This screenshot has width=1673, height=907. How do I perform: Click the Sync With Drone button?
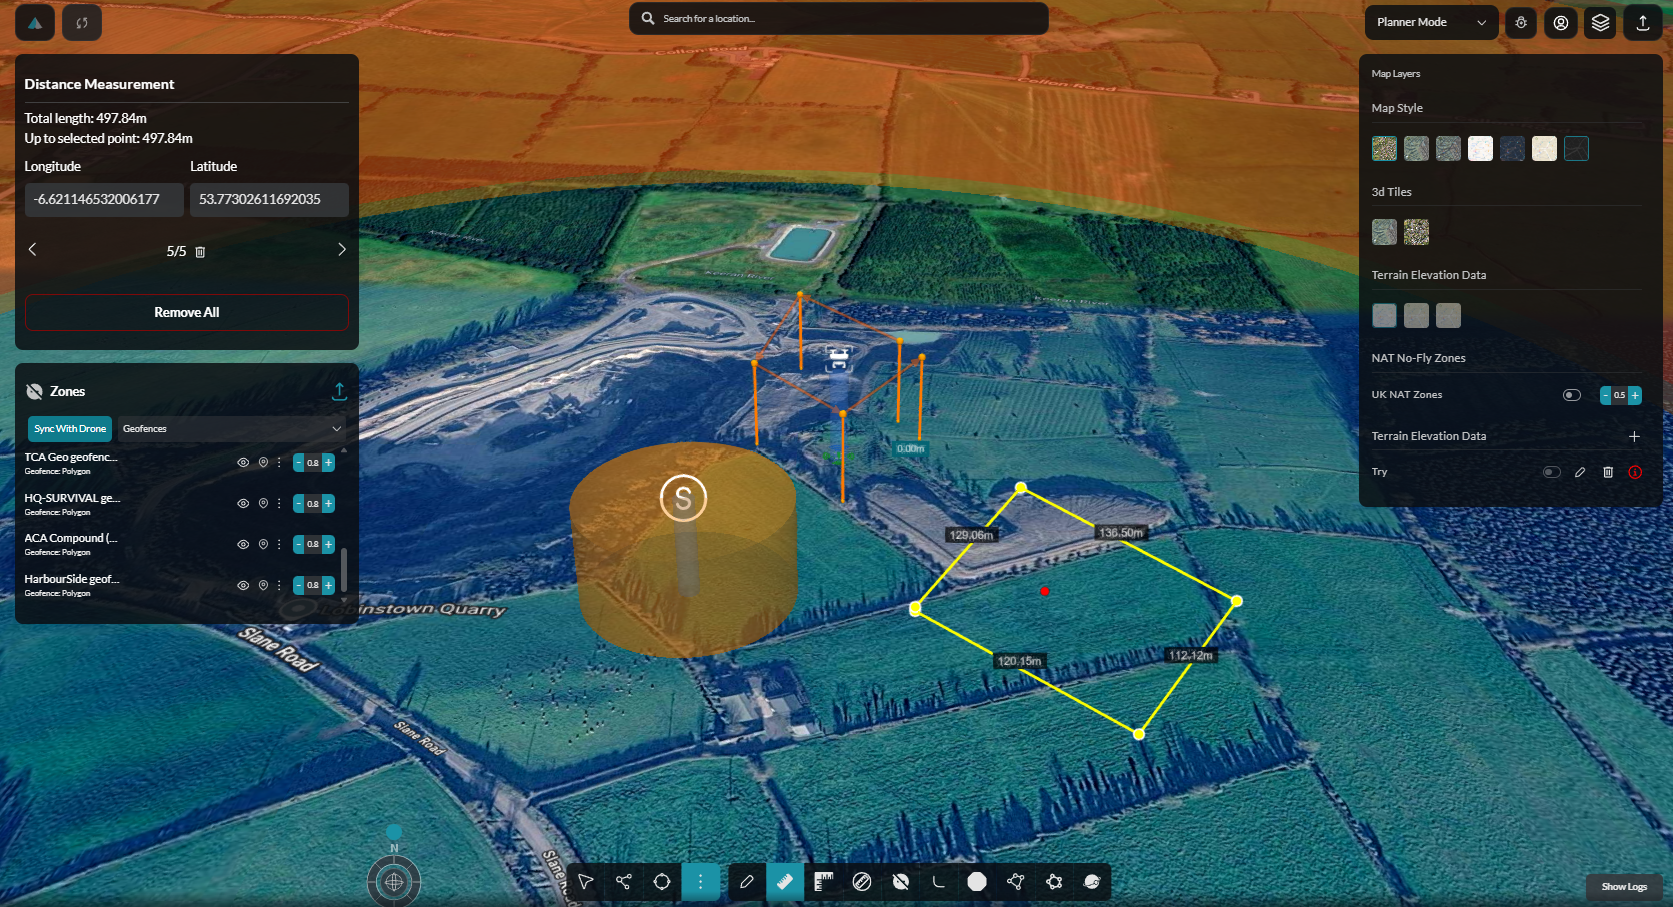70,429
